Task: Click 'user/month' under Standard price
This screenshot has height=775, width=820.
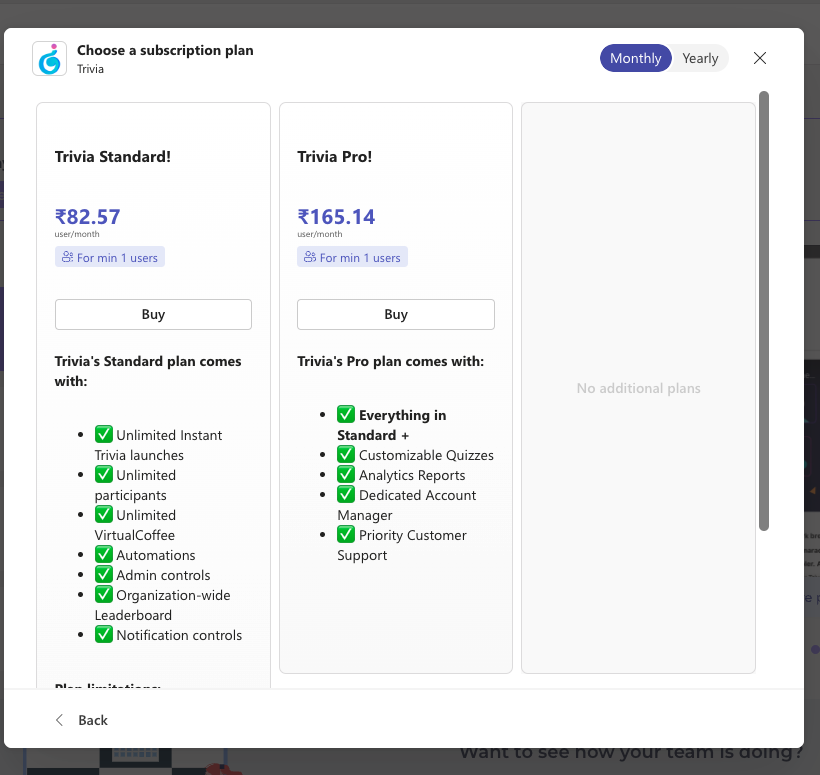Action: pos(77,234)
